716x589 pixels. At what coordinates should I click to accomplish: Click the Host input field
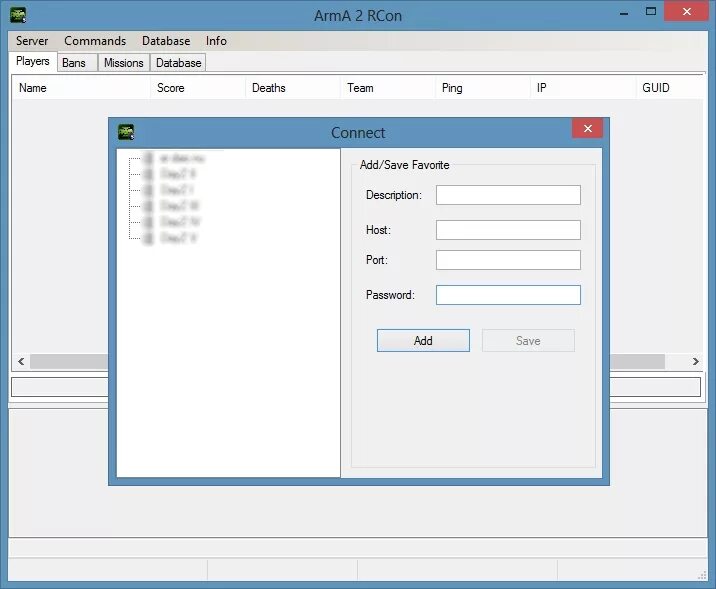(x=508, y=230)
